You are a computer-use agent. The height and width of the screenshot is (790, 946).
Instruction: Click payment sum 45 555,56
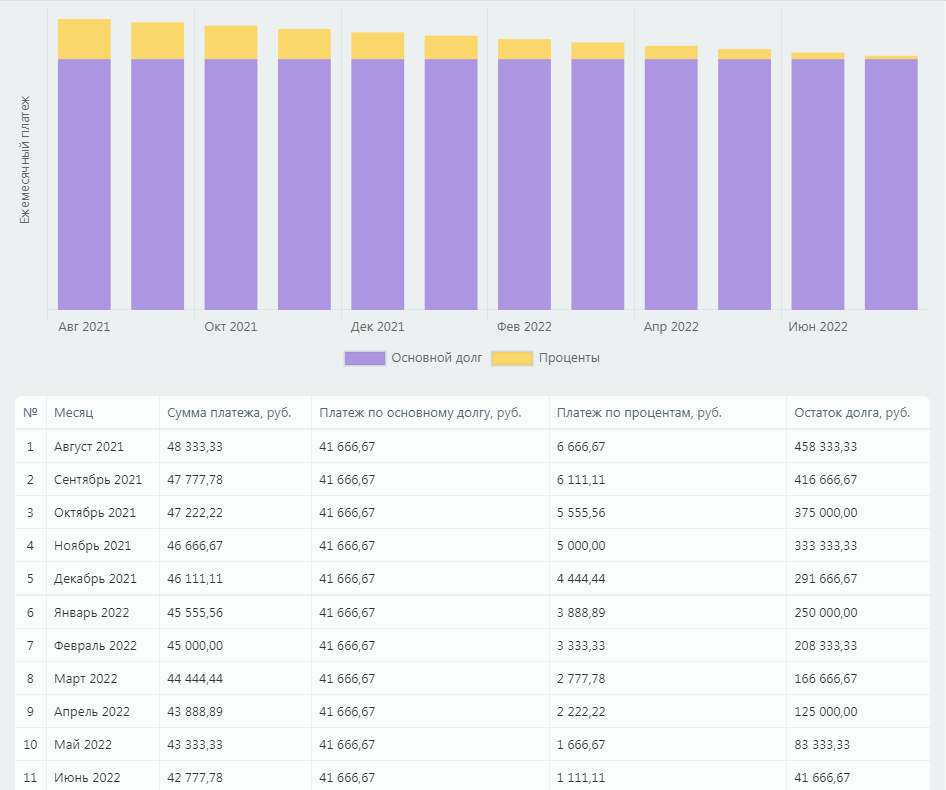195,613
